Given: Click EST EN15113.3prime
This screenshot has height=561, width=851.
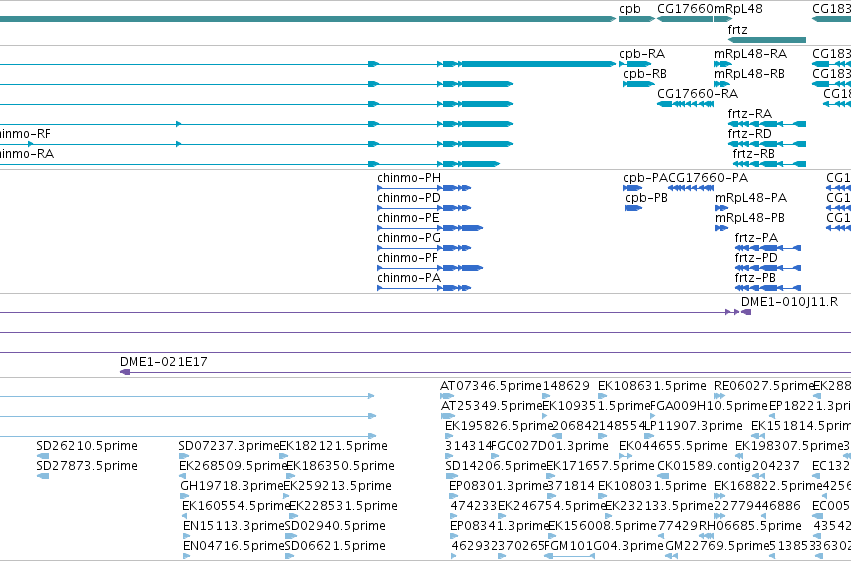Looking at the screenshot, I should coord(187,536).
